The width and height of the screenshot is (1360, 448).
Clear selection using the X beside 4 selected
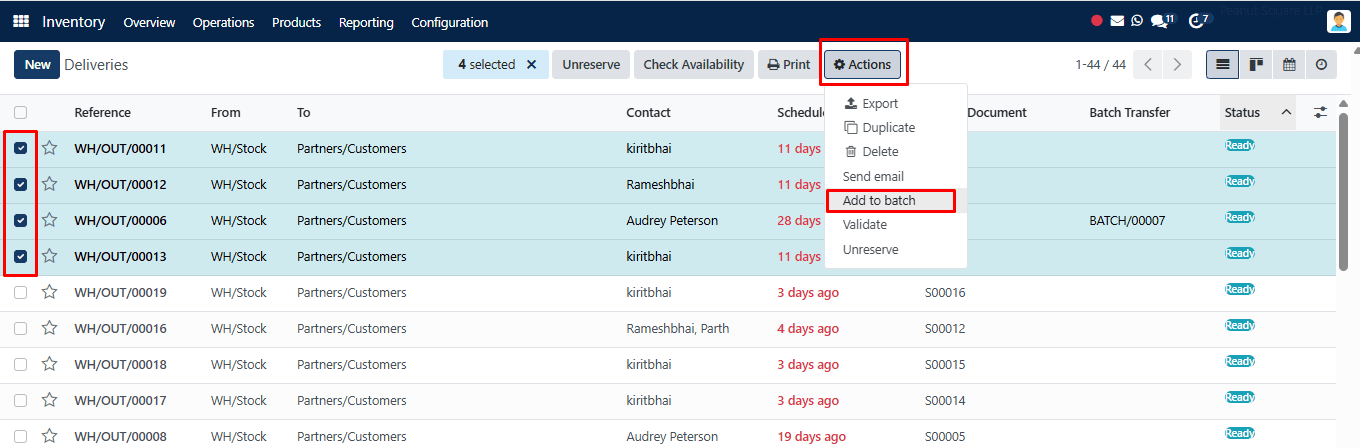531,65
